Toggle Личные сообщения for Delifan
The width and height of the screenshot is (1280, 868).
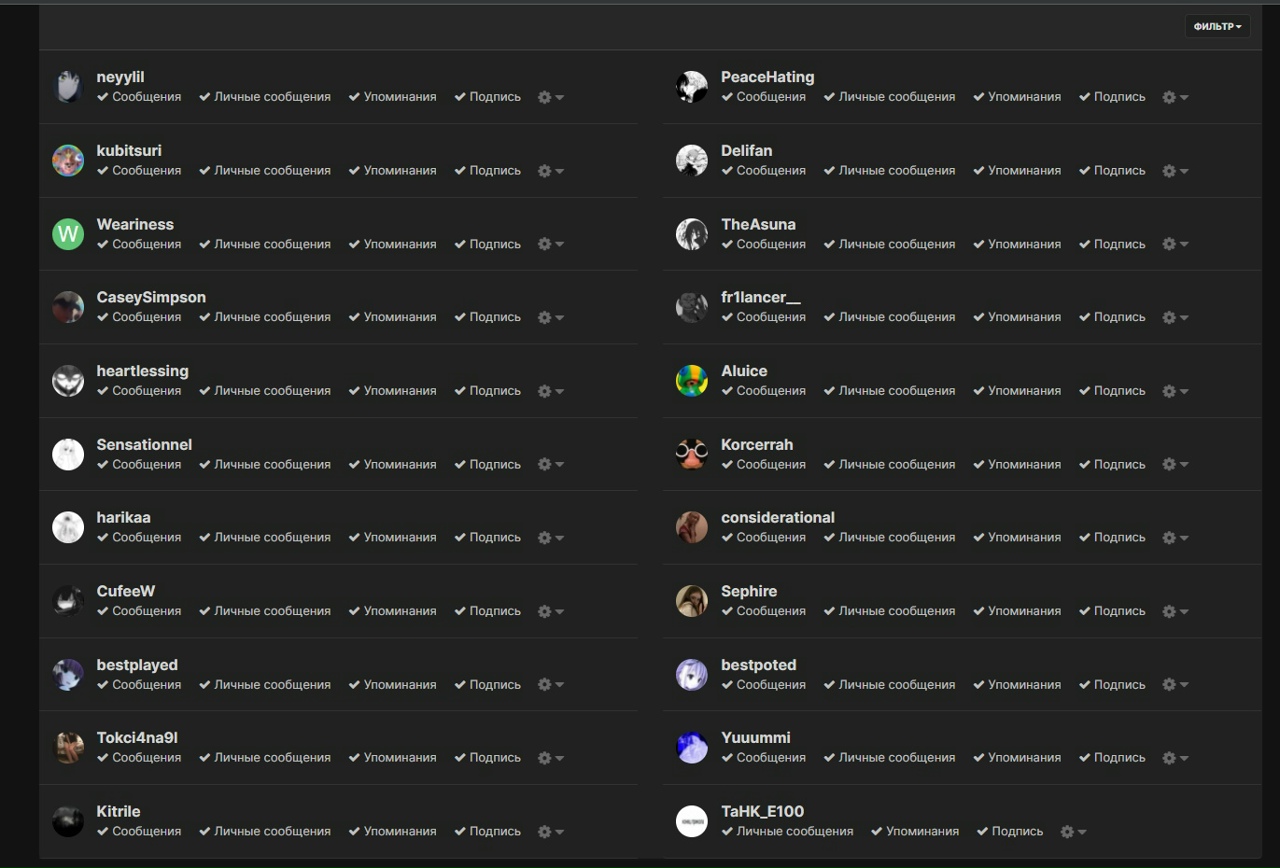tap(889, 171)
